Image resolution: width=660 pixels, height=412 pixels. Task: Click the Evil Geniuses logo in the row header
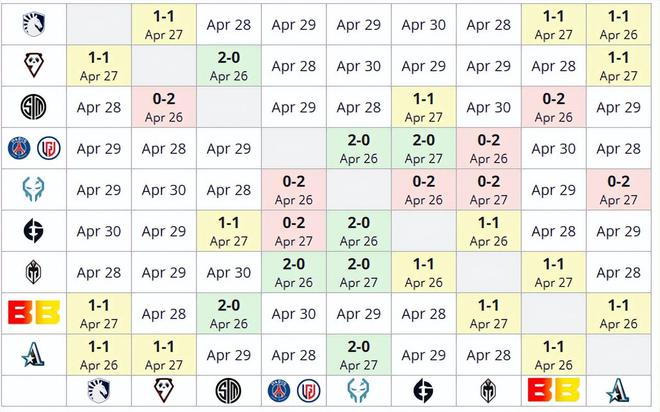[x=34, y=231]
